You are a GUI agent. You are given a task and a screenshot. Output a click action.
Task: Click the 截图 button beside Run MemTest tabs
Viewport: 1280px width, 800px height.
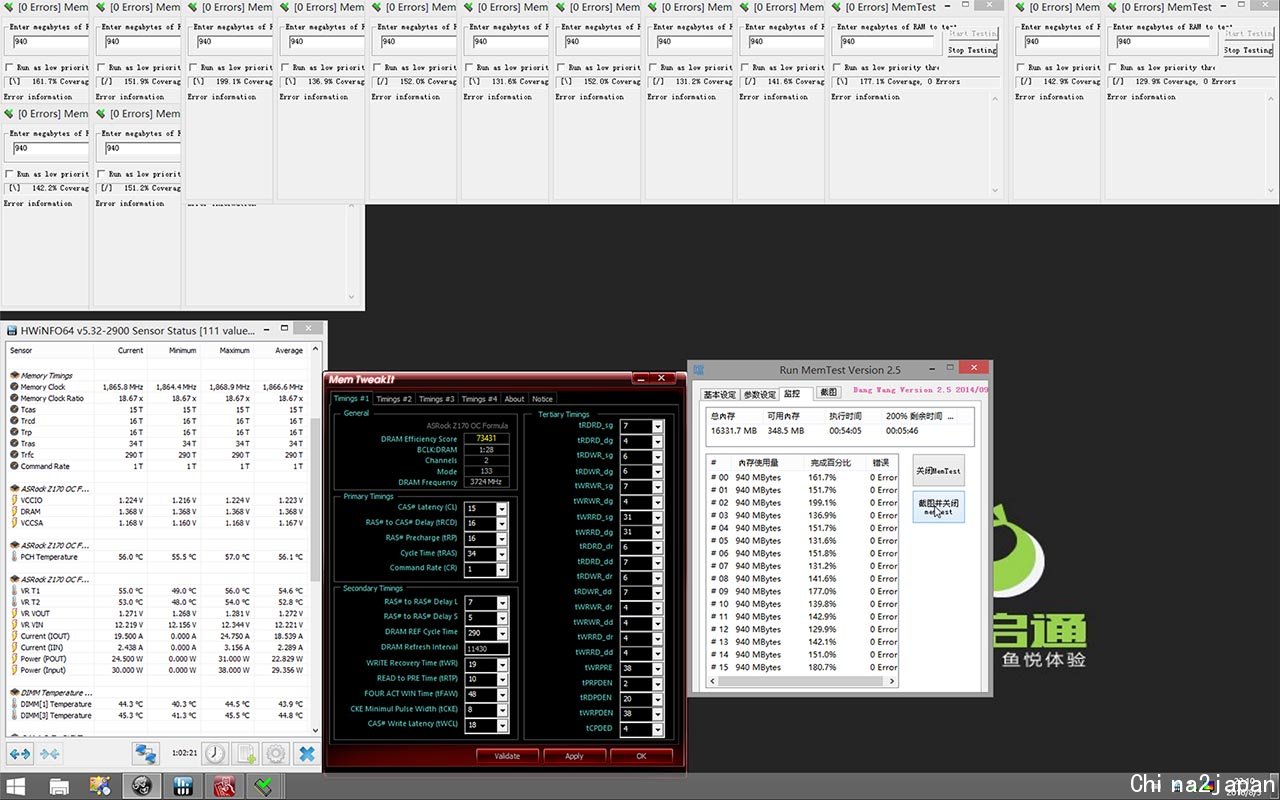828,393
